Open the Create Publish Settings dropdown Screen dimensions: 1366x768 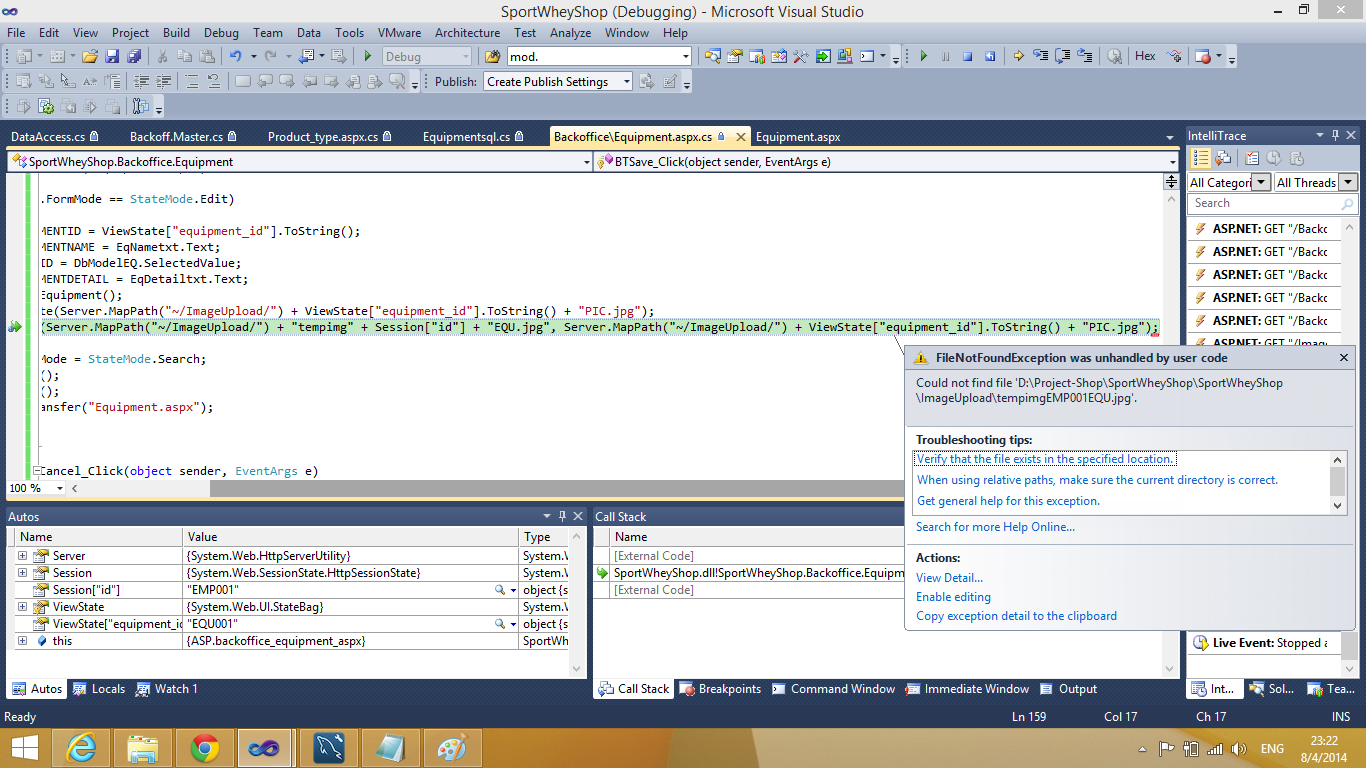click(627, 82)
